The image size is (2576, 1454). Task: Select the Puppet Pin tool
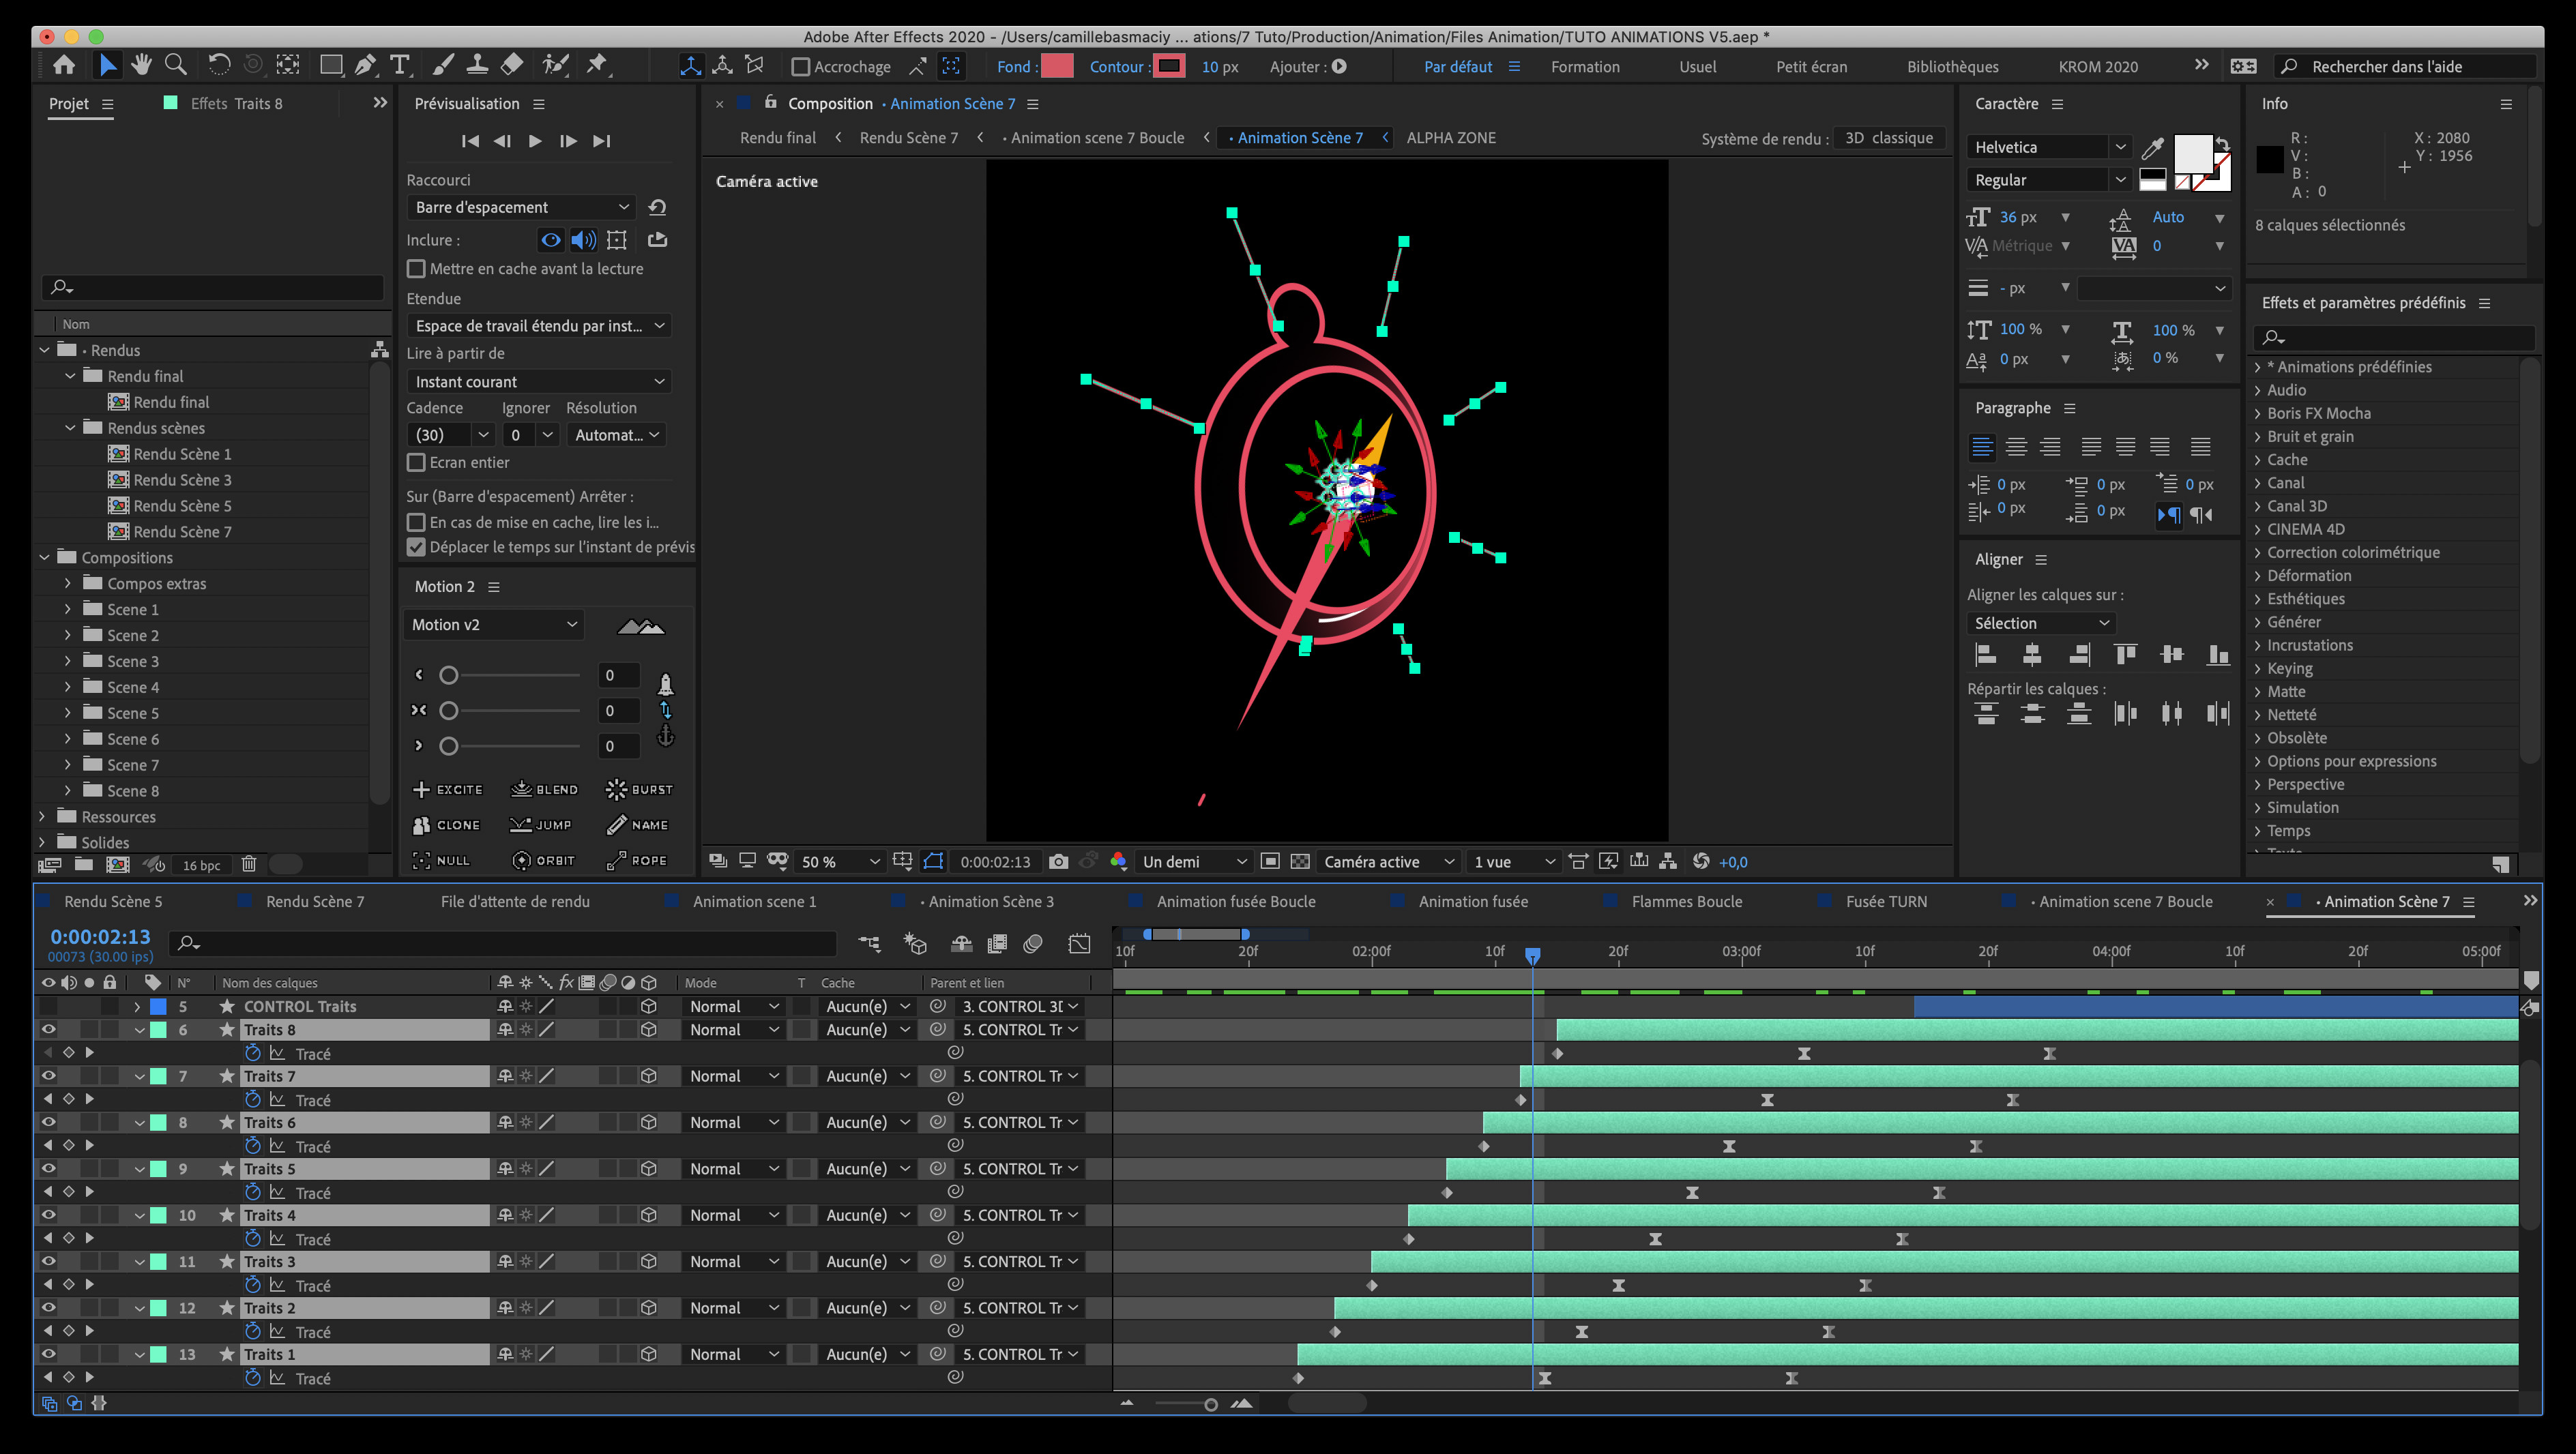click(x=598, y=66)
